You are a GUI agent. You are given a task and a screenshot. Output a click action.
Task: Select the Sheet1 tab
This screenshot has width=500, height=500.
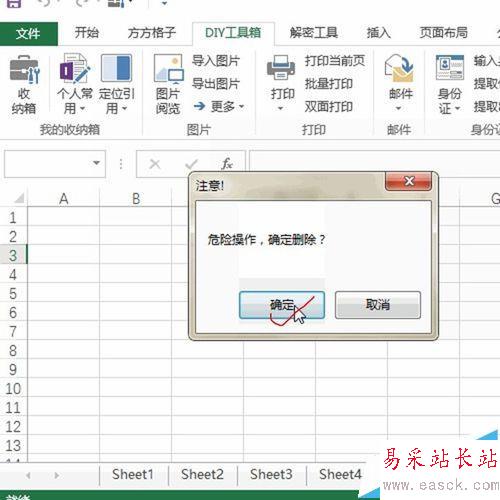[x=133, y=475]
